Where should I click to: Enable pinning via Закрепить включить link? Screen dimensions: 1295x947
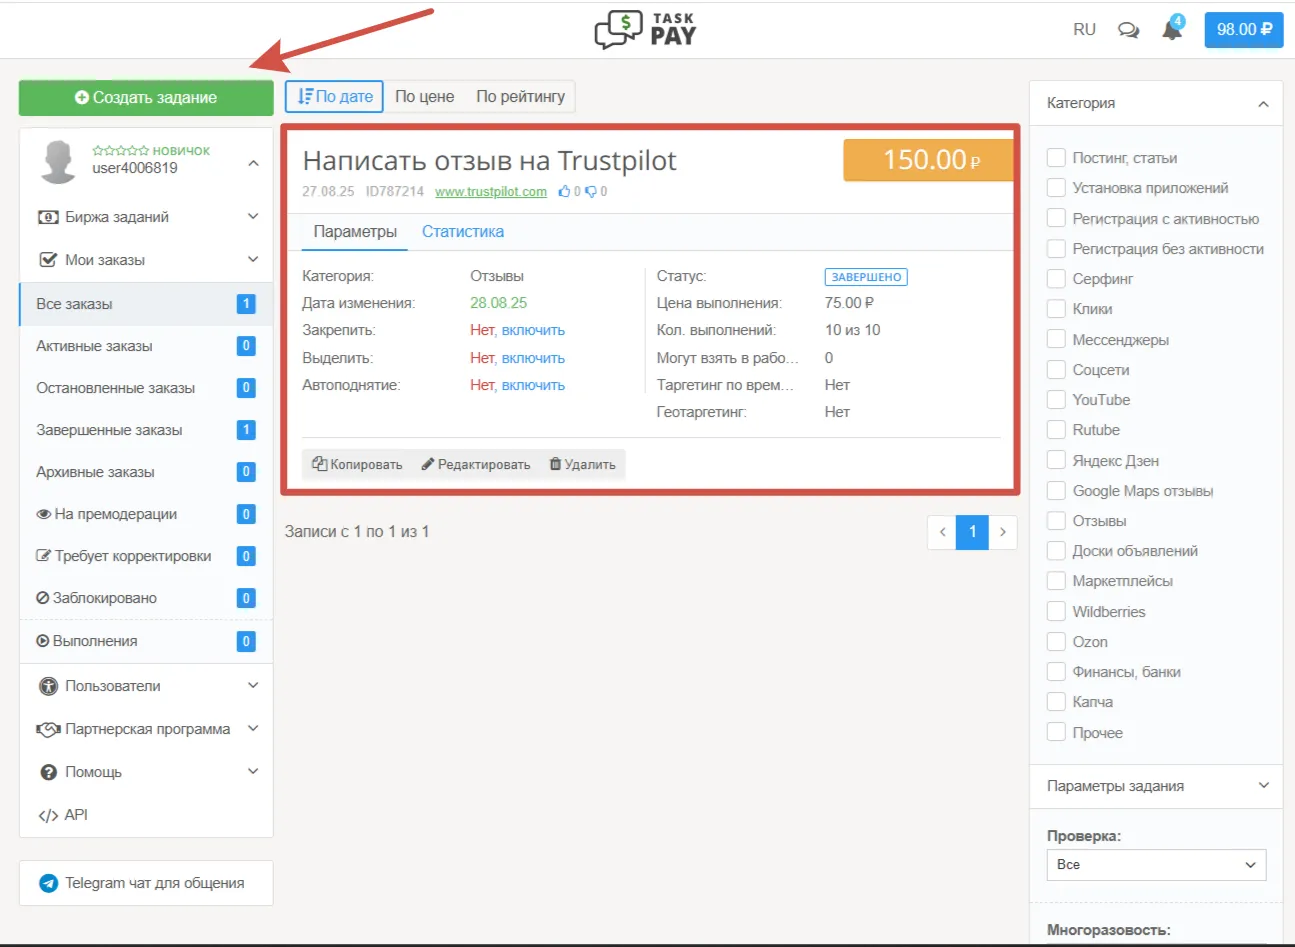click(533, 330)
